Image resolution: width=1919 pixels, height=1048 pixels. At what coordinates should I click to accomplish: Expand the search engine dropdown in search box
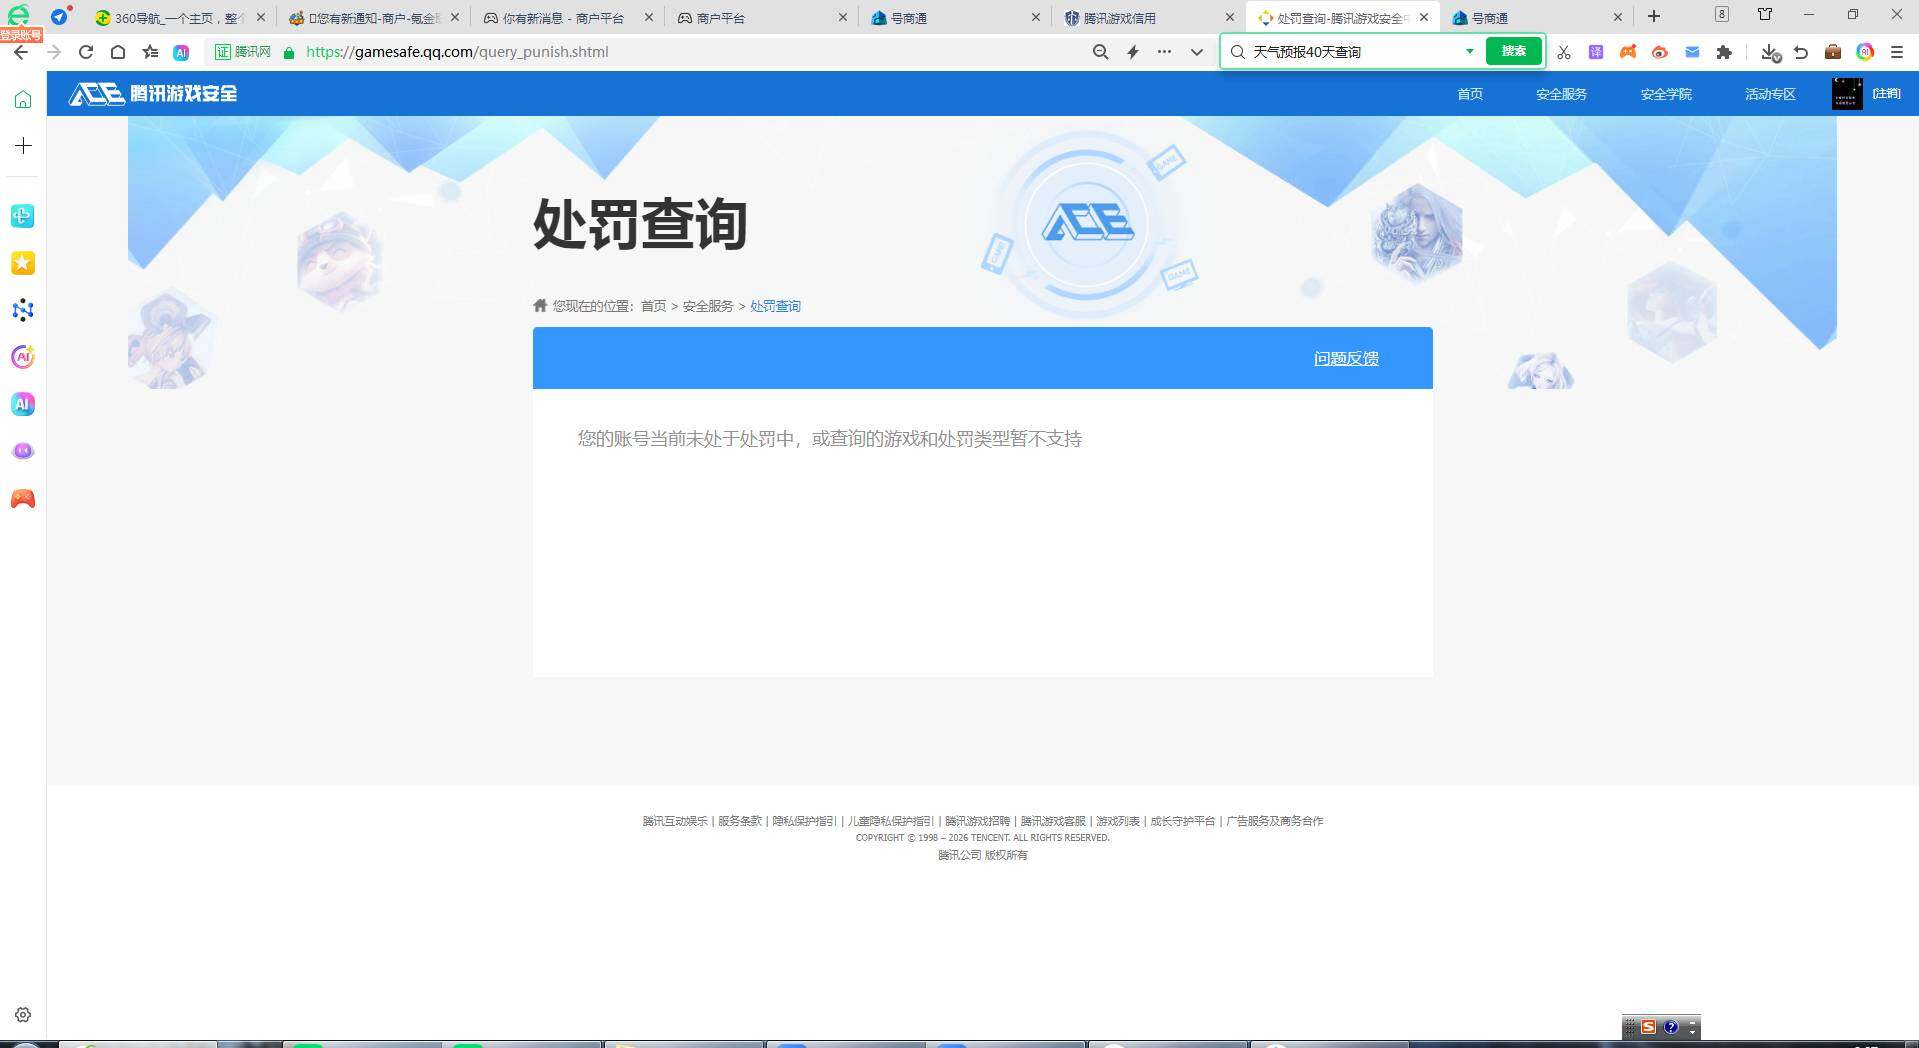1469,51
